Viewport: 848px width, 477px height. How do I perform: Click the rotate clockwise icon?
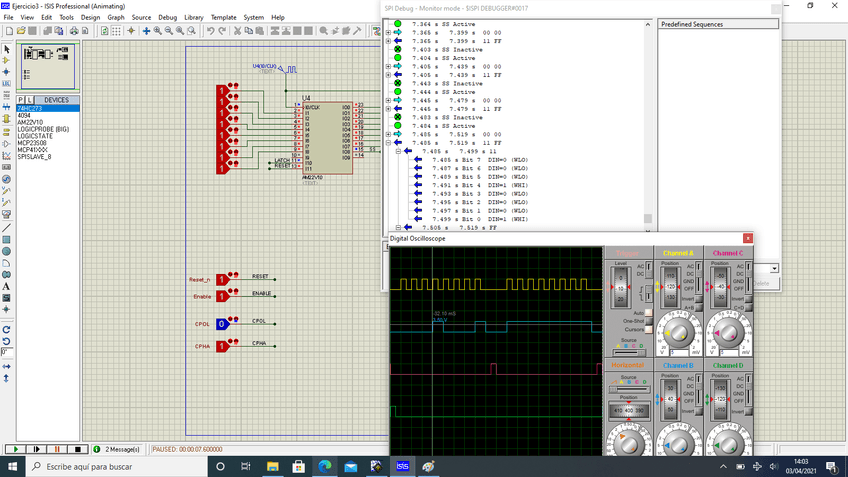(7, 329)
